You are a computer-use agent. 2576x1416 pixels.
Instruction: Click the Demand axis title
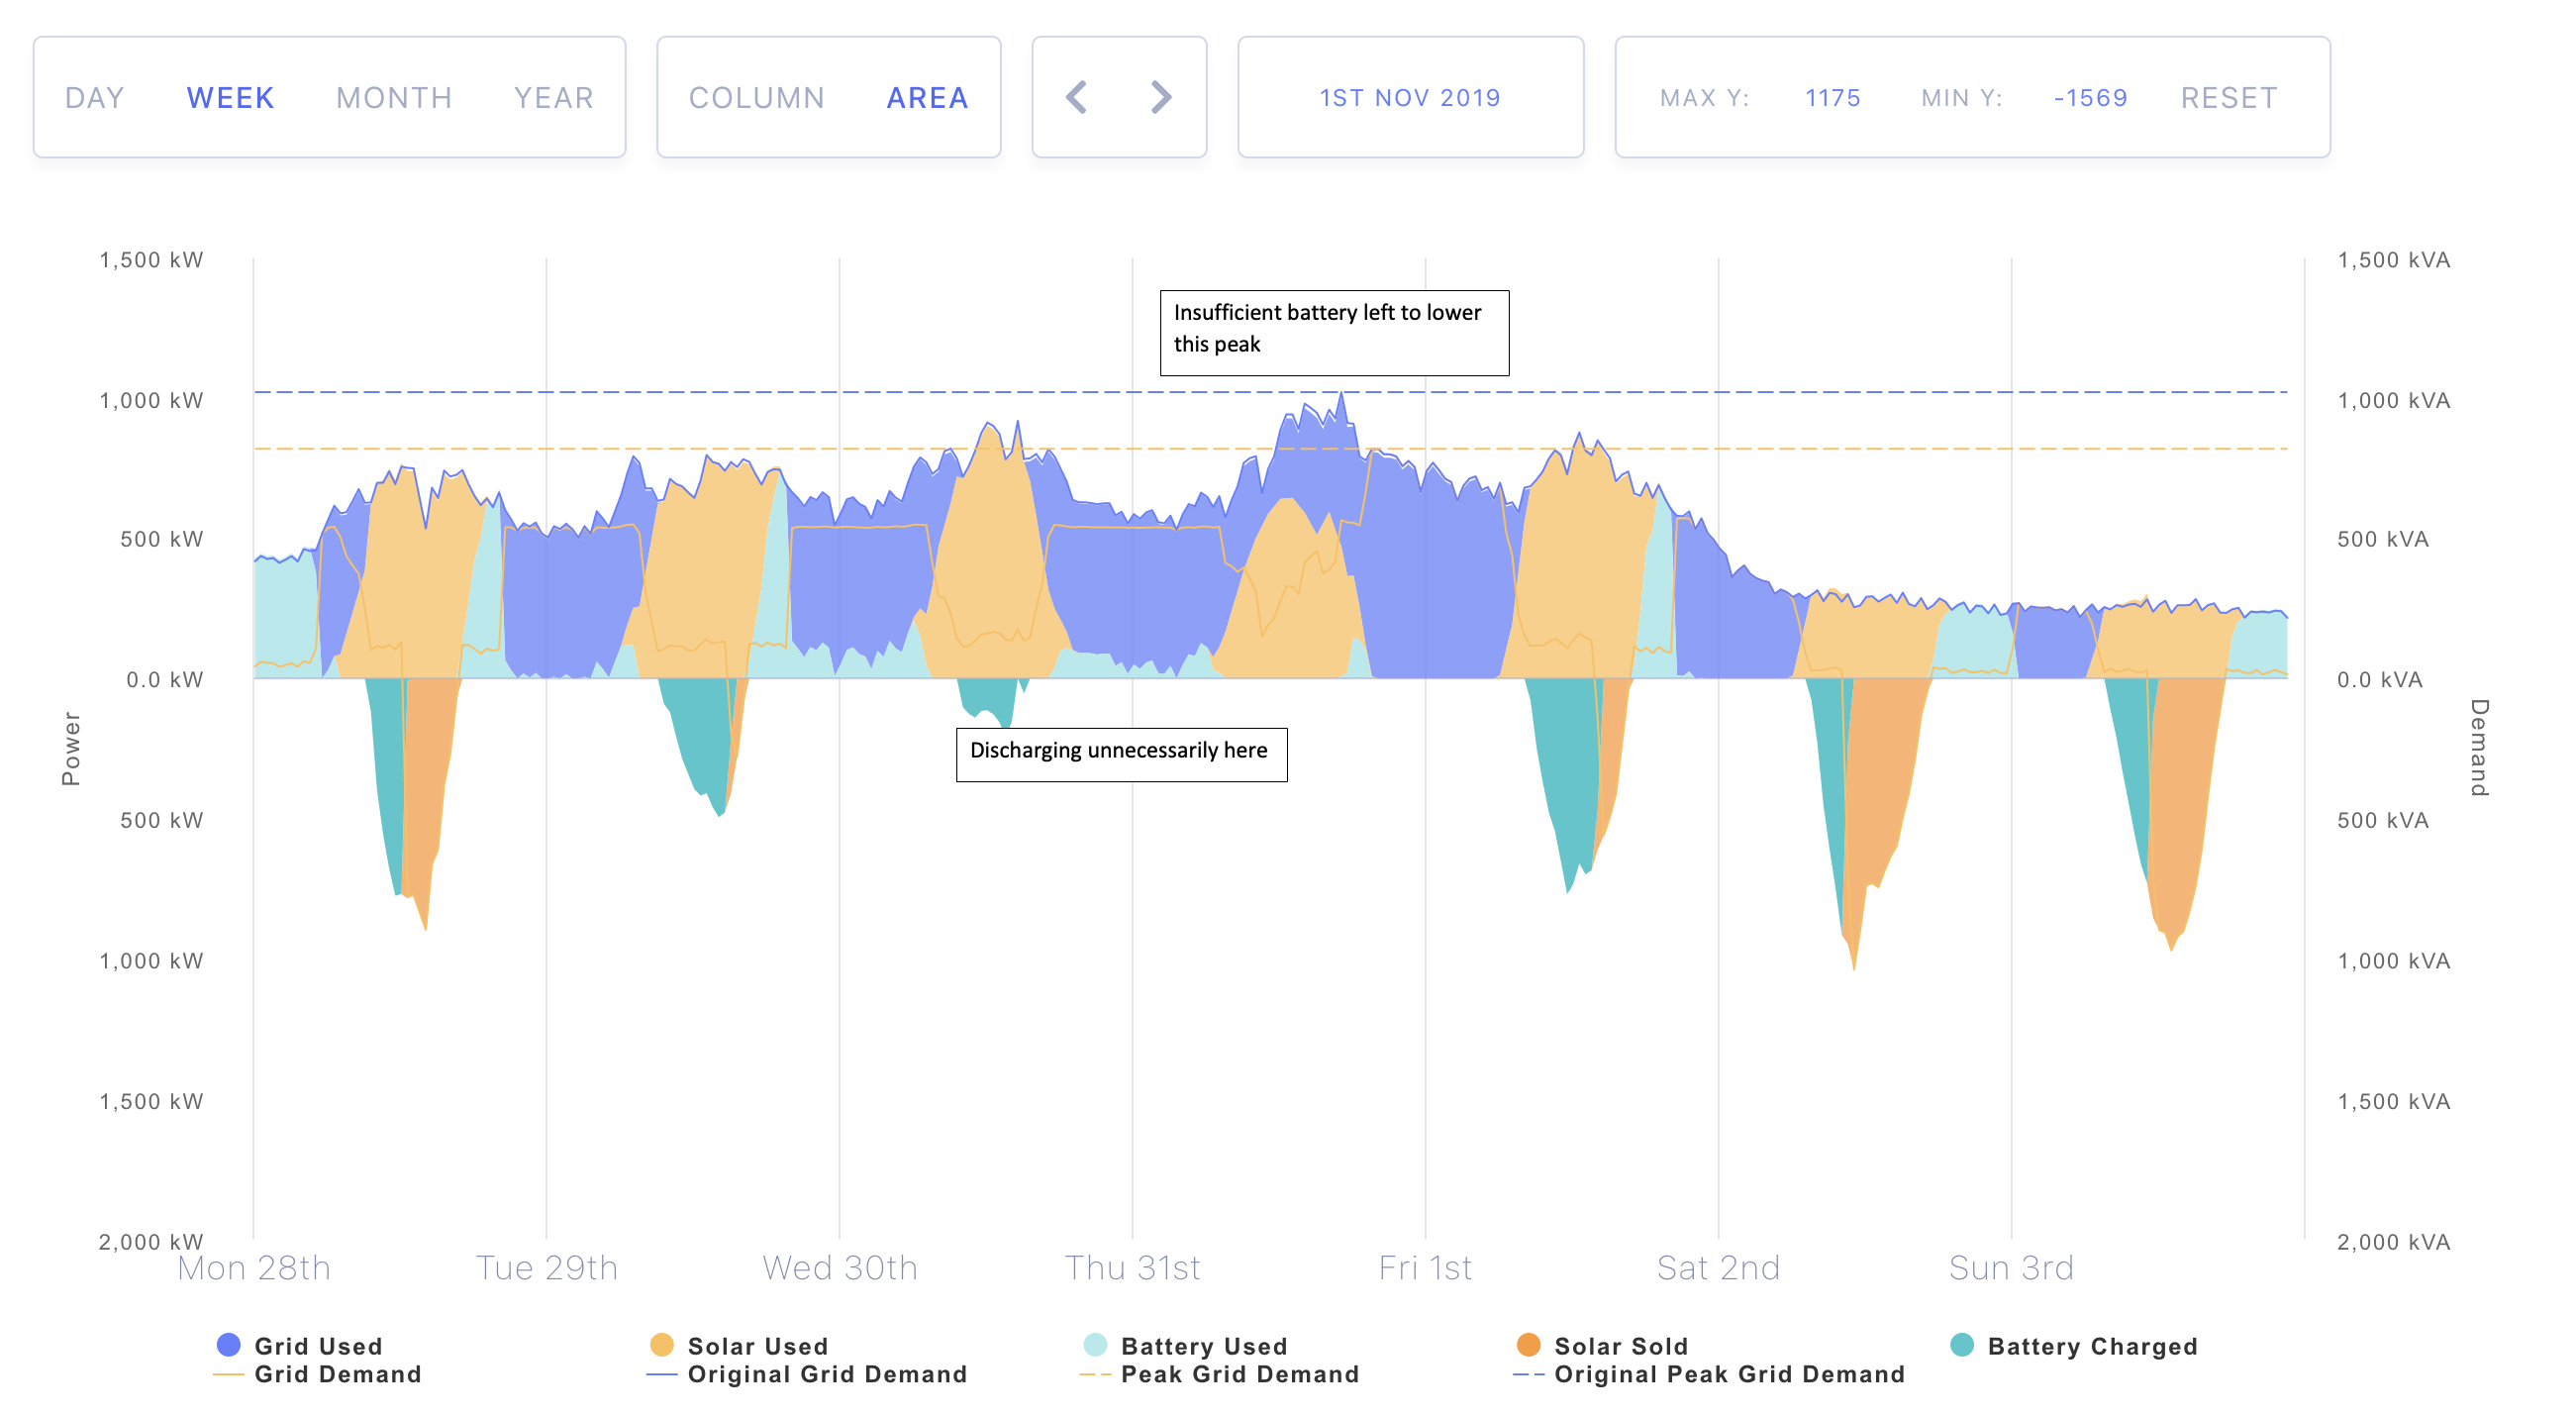point(2479,748)
